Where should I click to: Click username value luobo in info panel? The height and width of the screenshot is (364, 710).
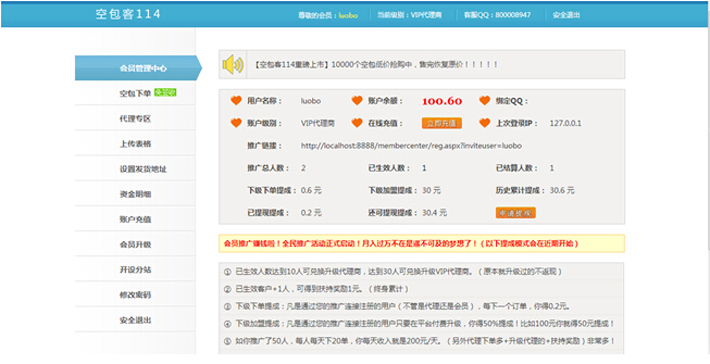tap(311, 101)
